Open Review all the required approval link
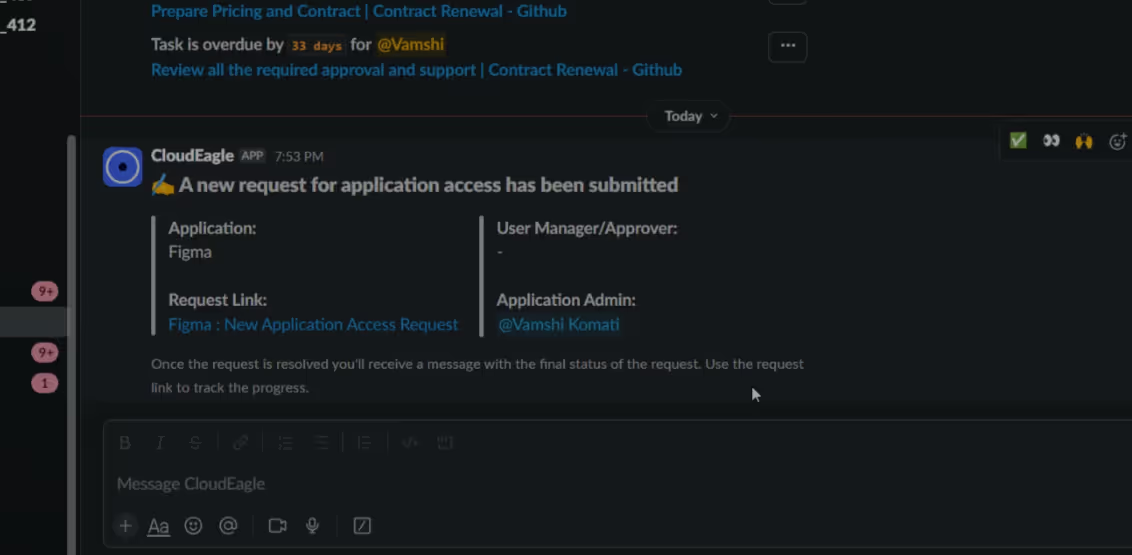 (x=417, y=70)
